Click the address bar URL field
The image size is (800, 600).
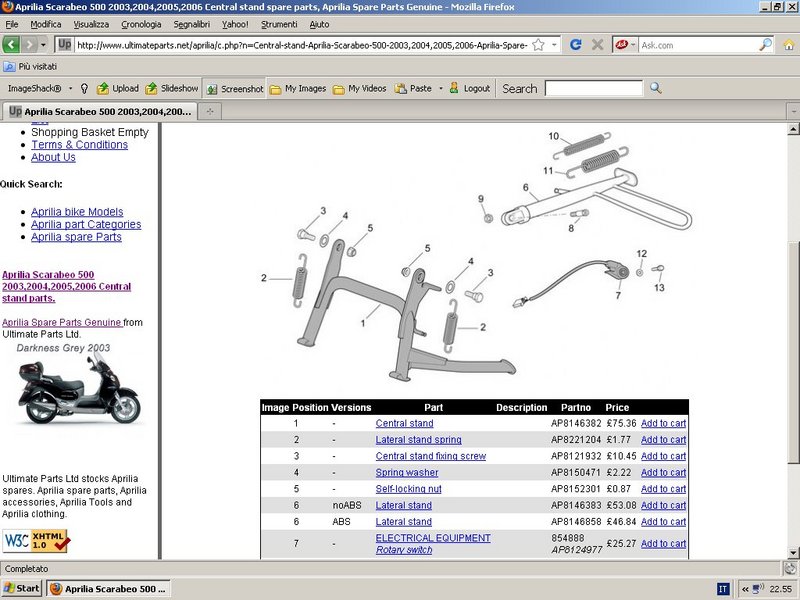click(302, 45)
